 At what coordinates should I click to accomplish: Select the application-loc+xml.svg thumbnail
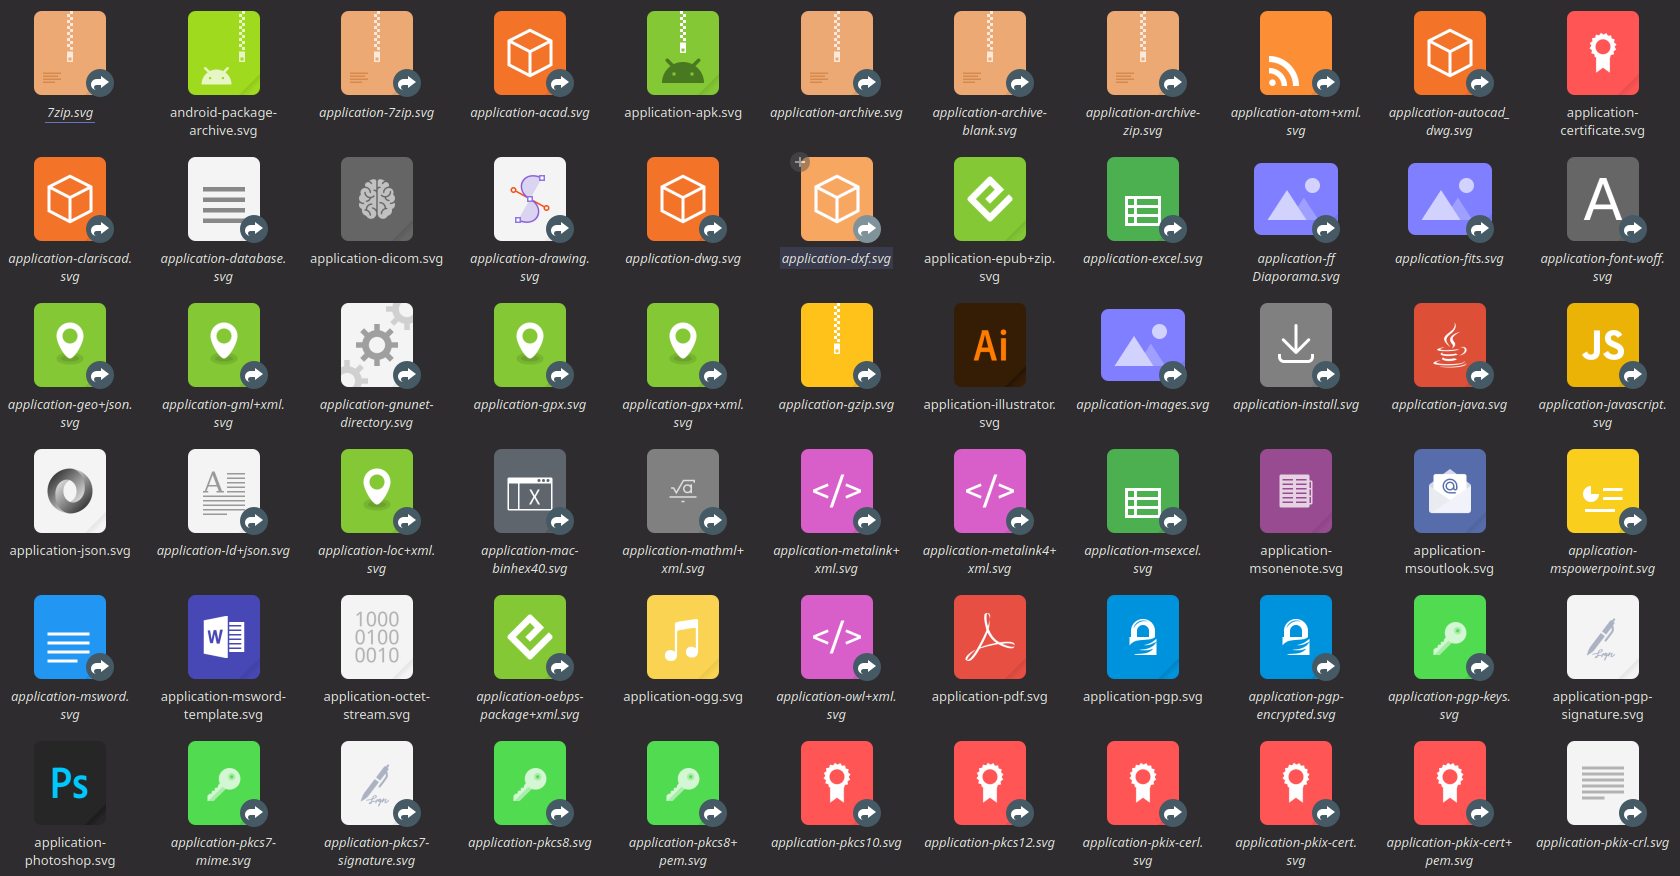(377, 491)
